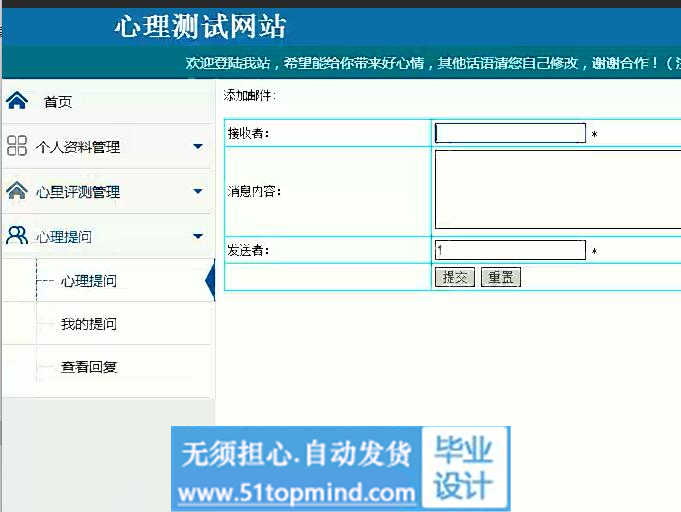Click inside the 消息内容 text area
The height and width of the screenshot is (512, 681).
(558, 190)
